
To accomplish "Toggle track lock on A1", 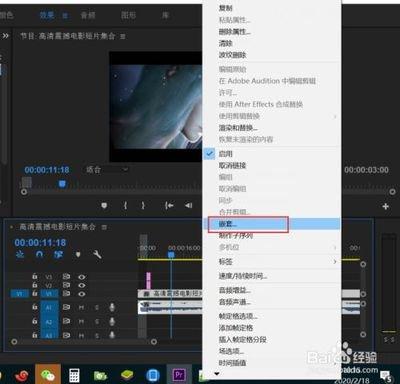I will 35,307.
